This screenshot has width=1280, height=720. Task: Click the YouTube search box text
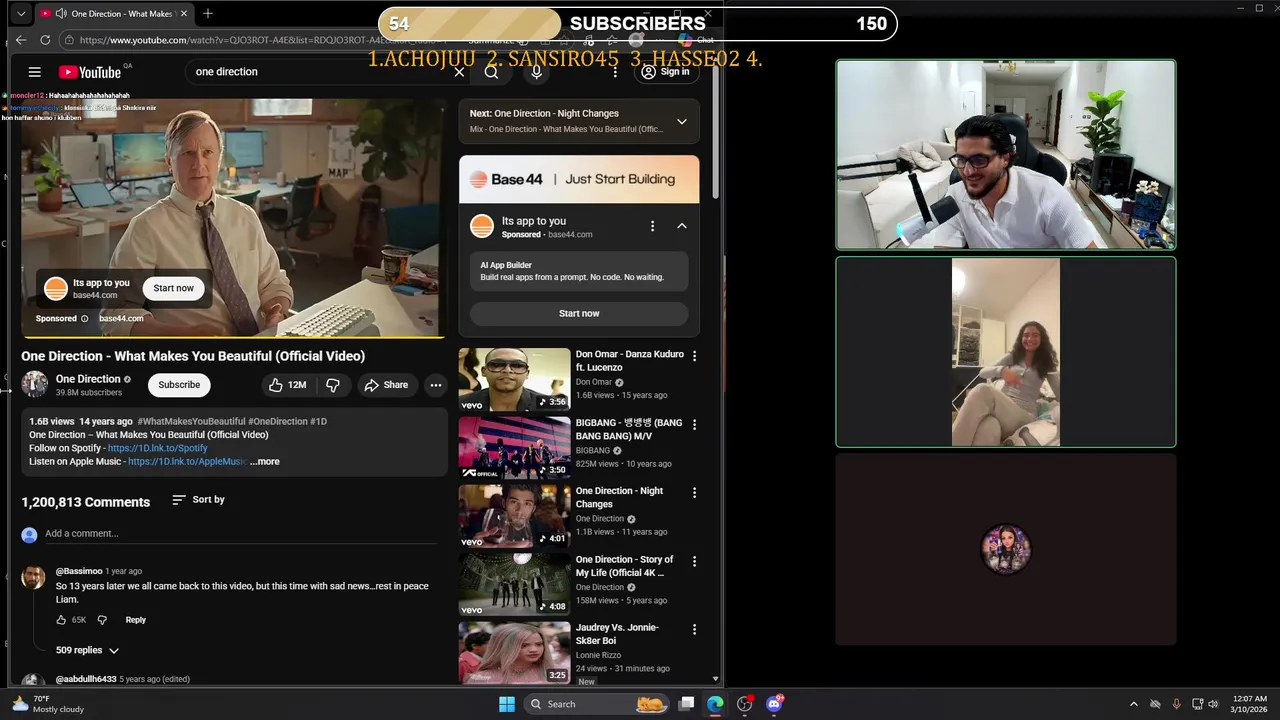coord(227,72)
